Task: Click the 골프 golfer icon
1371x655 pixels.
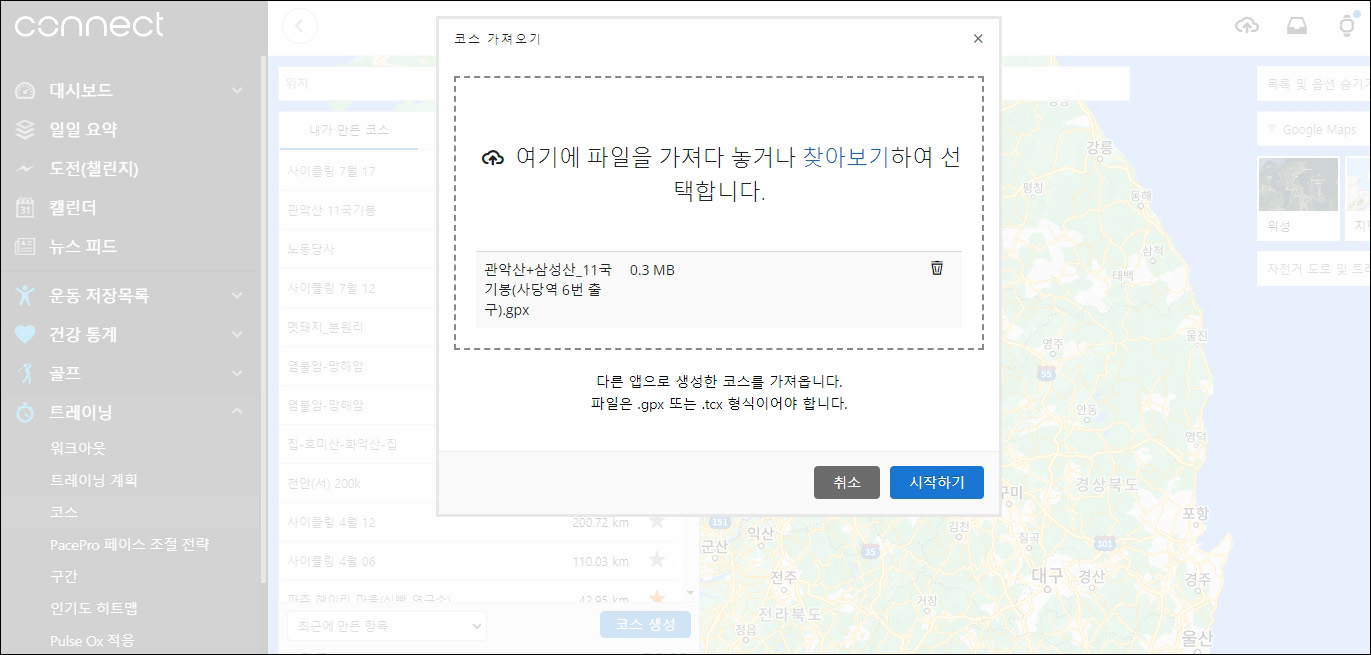Action: click(26, 373)
